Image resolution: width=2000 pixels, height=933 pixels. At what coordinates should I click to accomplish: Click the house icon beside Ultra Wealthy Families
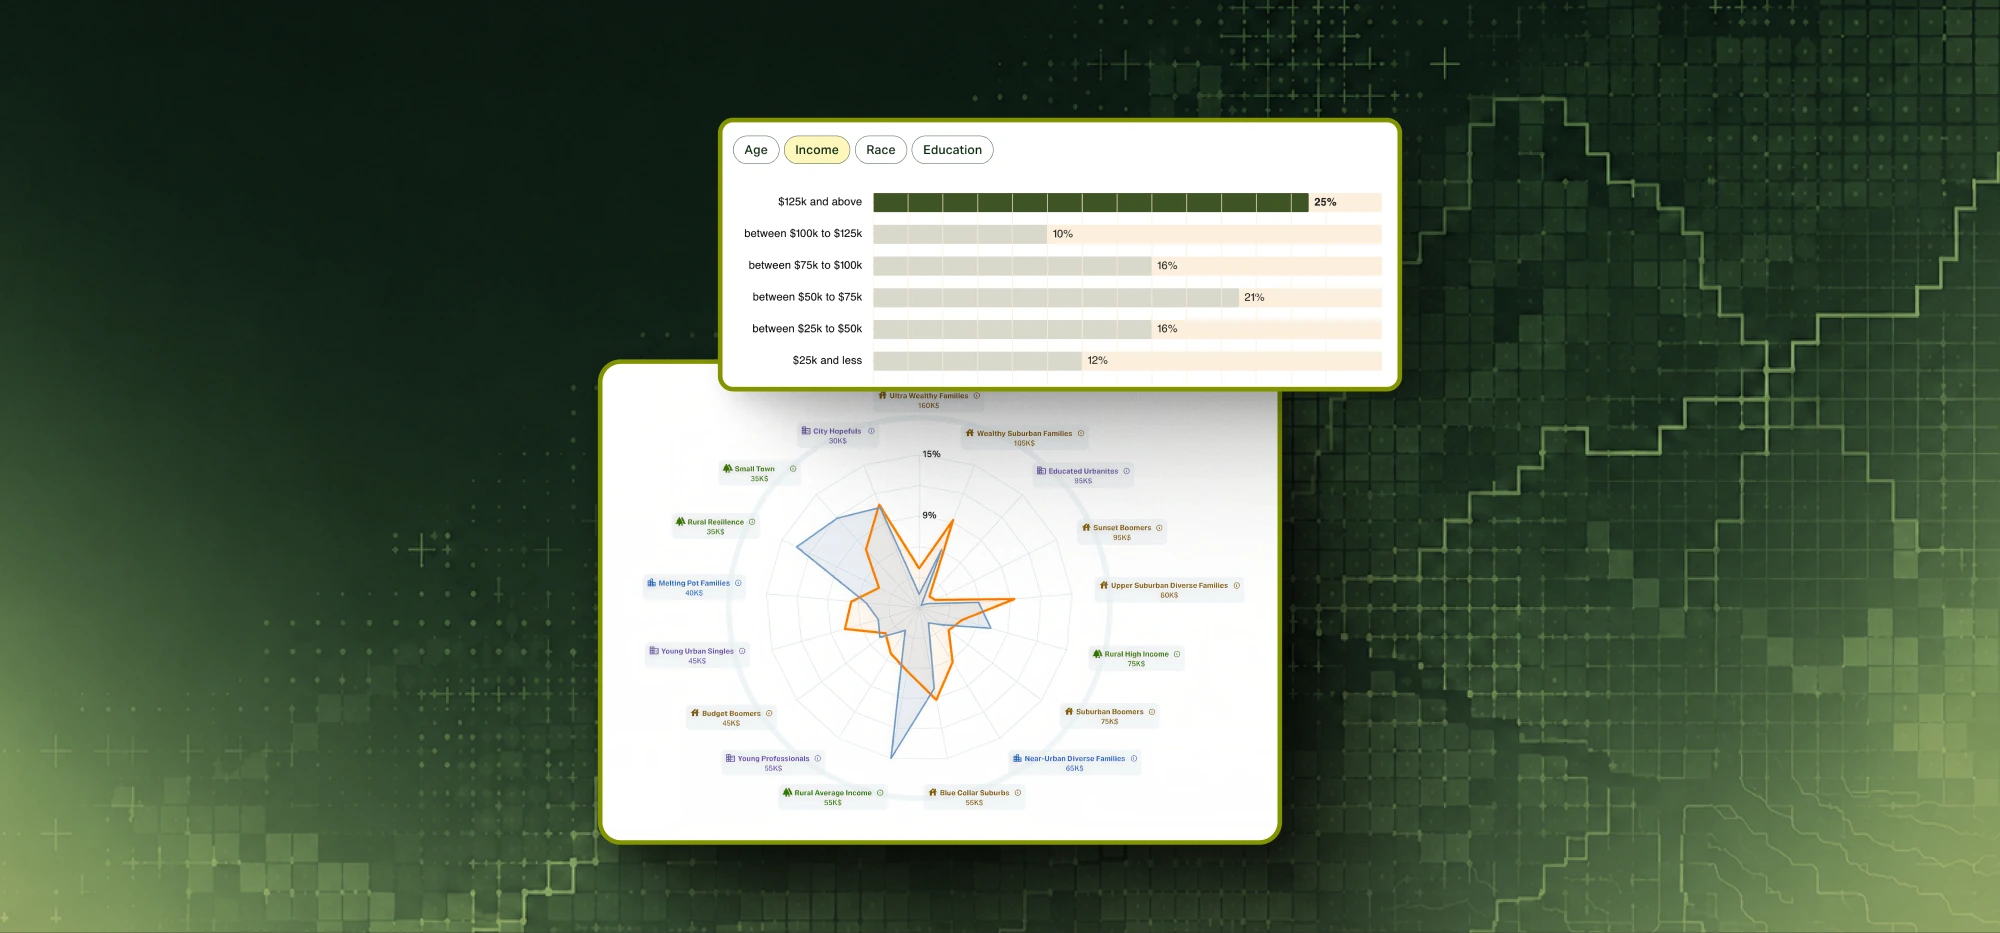point(882,395)
